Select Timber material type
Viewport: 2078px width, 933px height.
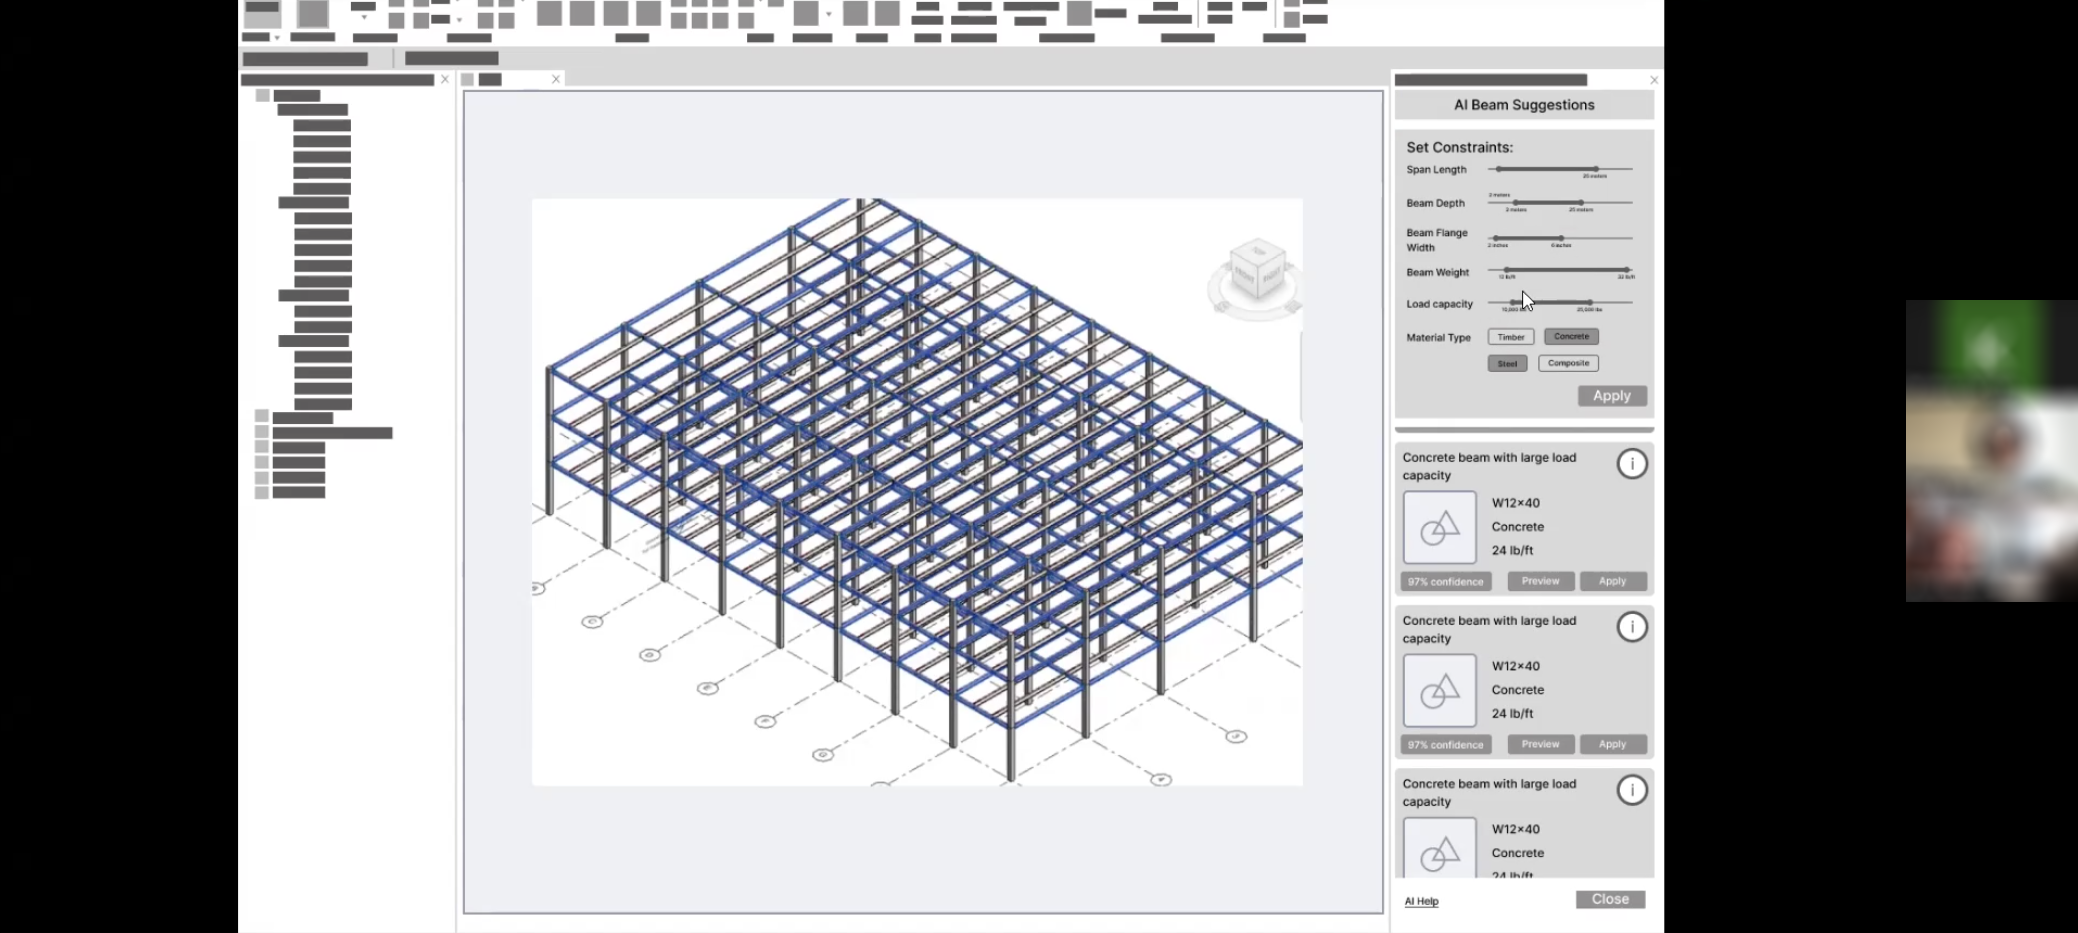tap(1510, 337)
